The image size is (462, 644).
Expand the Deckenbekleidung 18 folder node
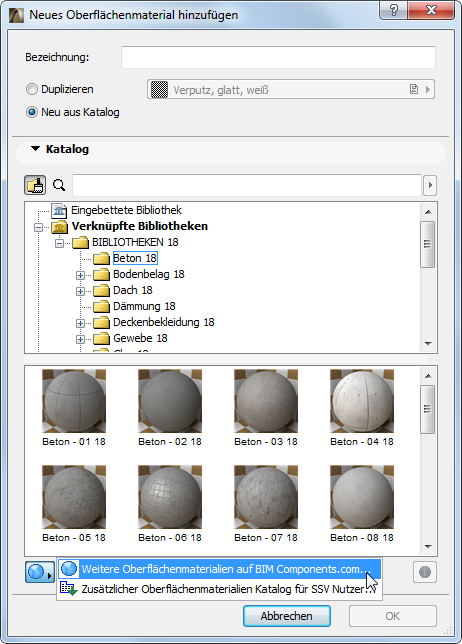click(x=80, y=323)
